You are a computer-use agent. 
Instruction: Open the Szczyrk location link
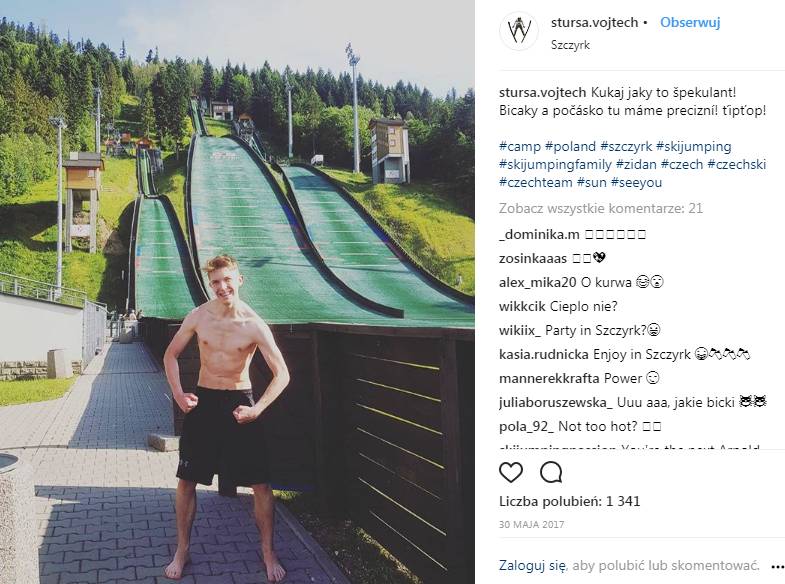click(570, 45)
